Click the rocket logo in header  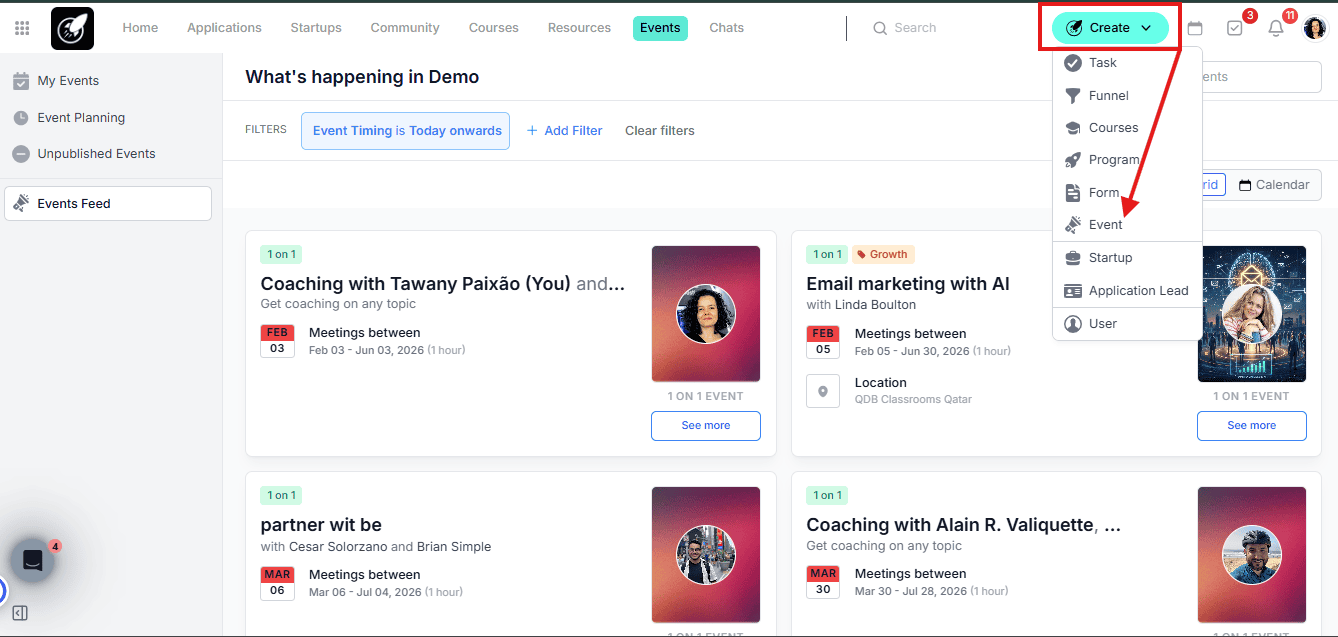point(72,28)
